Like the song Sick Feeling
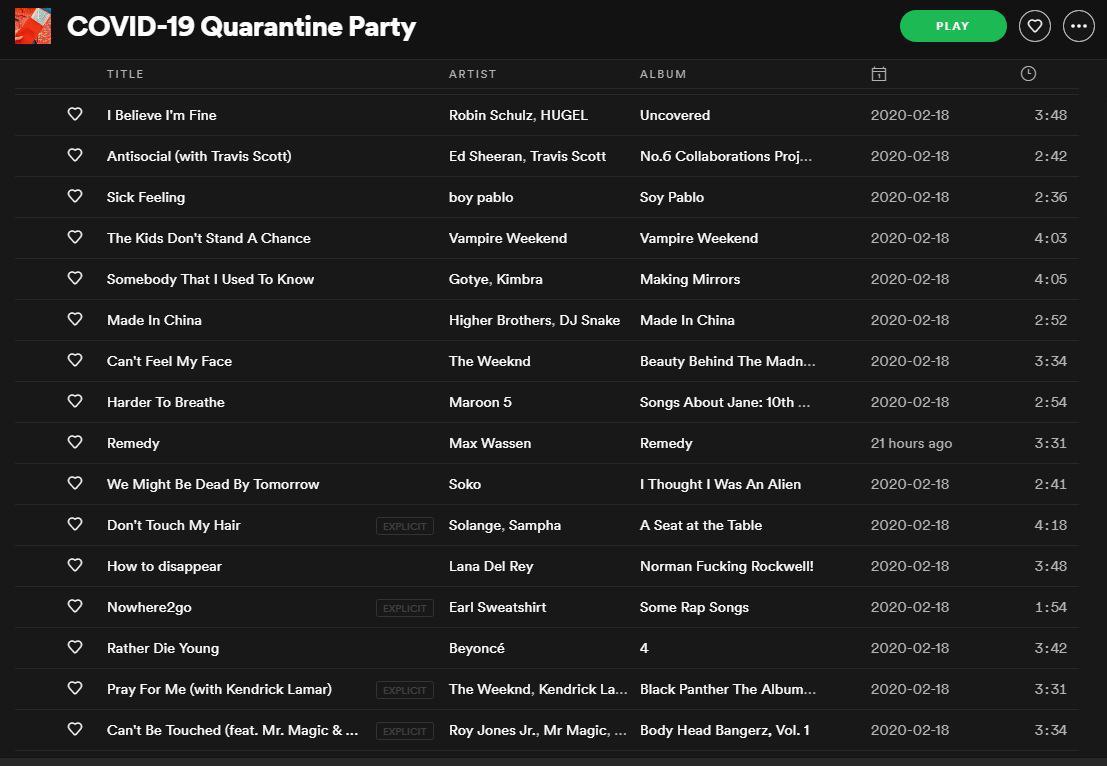 point(75,196)
